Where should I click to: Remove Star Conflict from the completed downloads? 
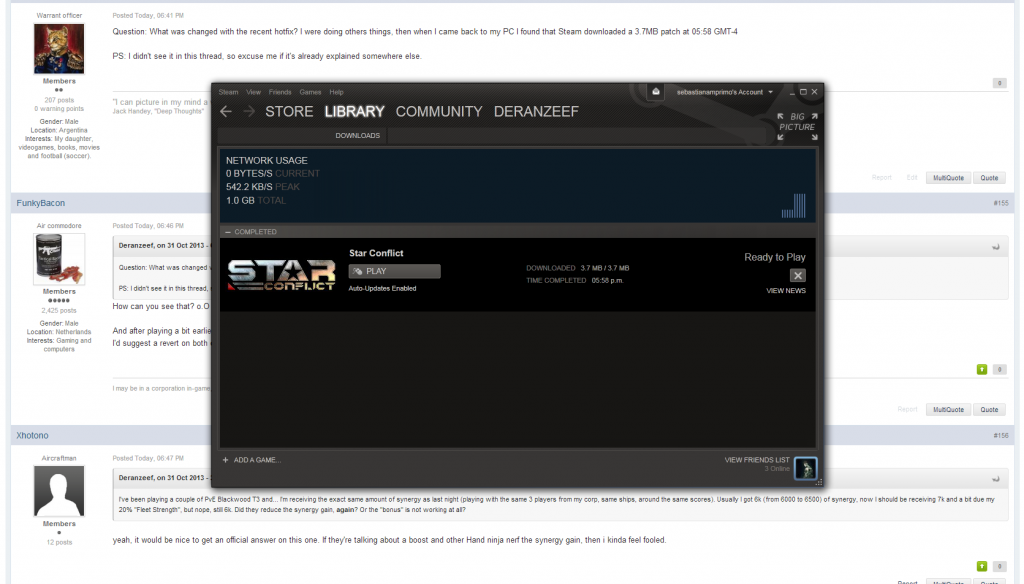click(x=797, y=275)
